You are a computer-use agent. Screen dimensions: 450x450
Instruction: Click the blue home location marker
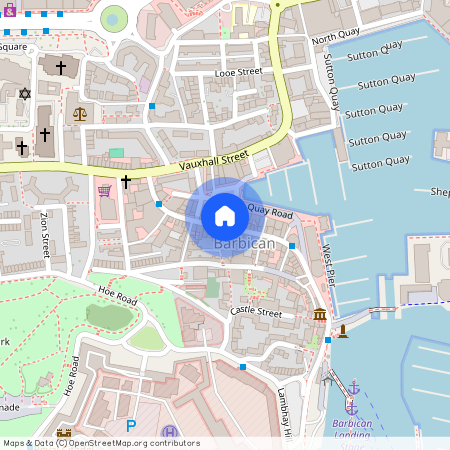(225, 217)
